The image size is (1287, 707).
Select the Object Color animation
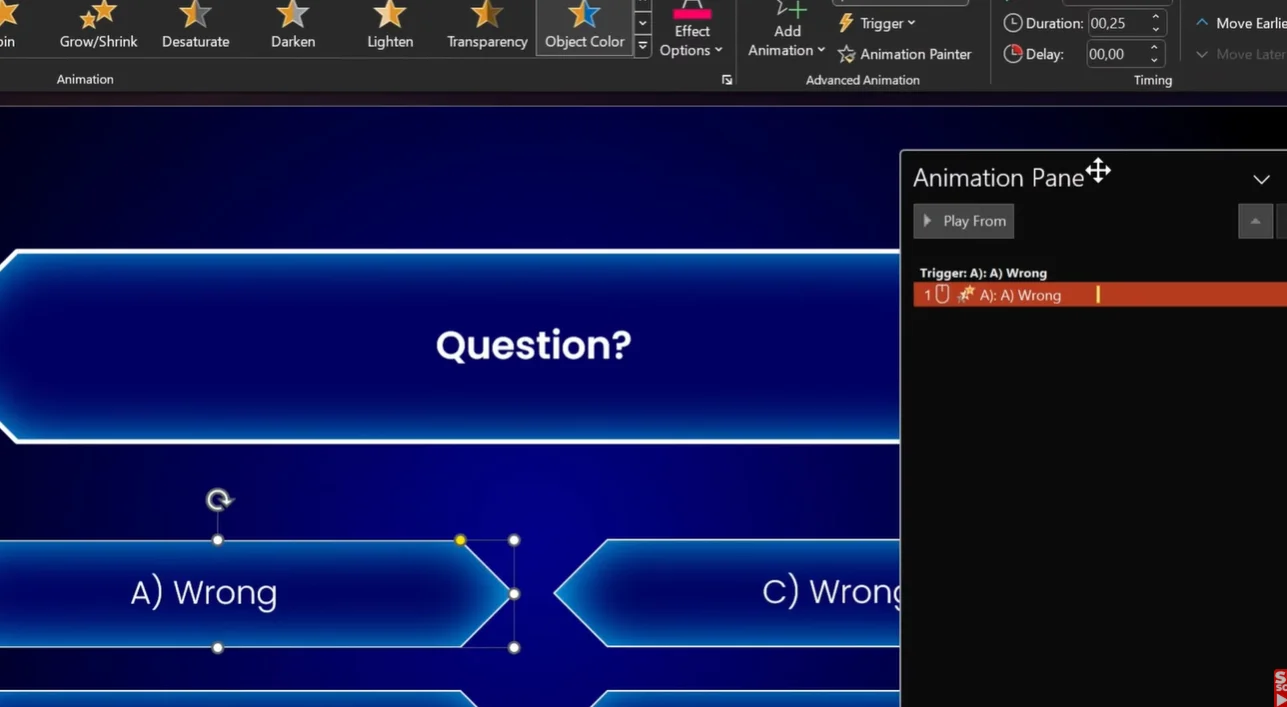[x=584, y=26]
